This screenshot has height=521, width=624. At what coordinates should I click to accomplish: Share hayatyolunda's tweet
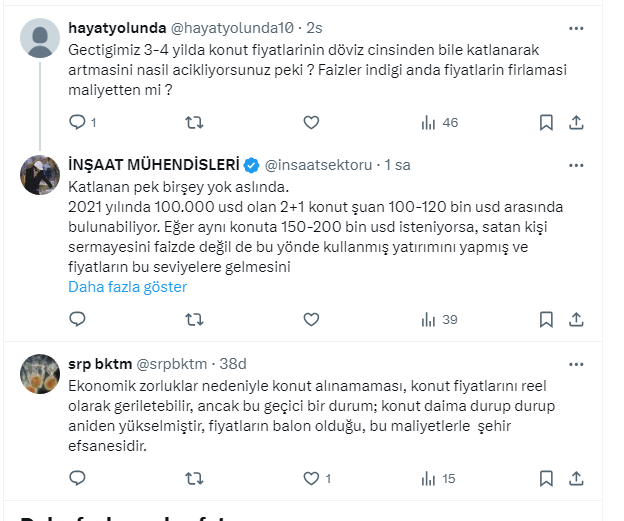[x=576, y=123]
